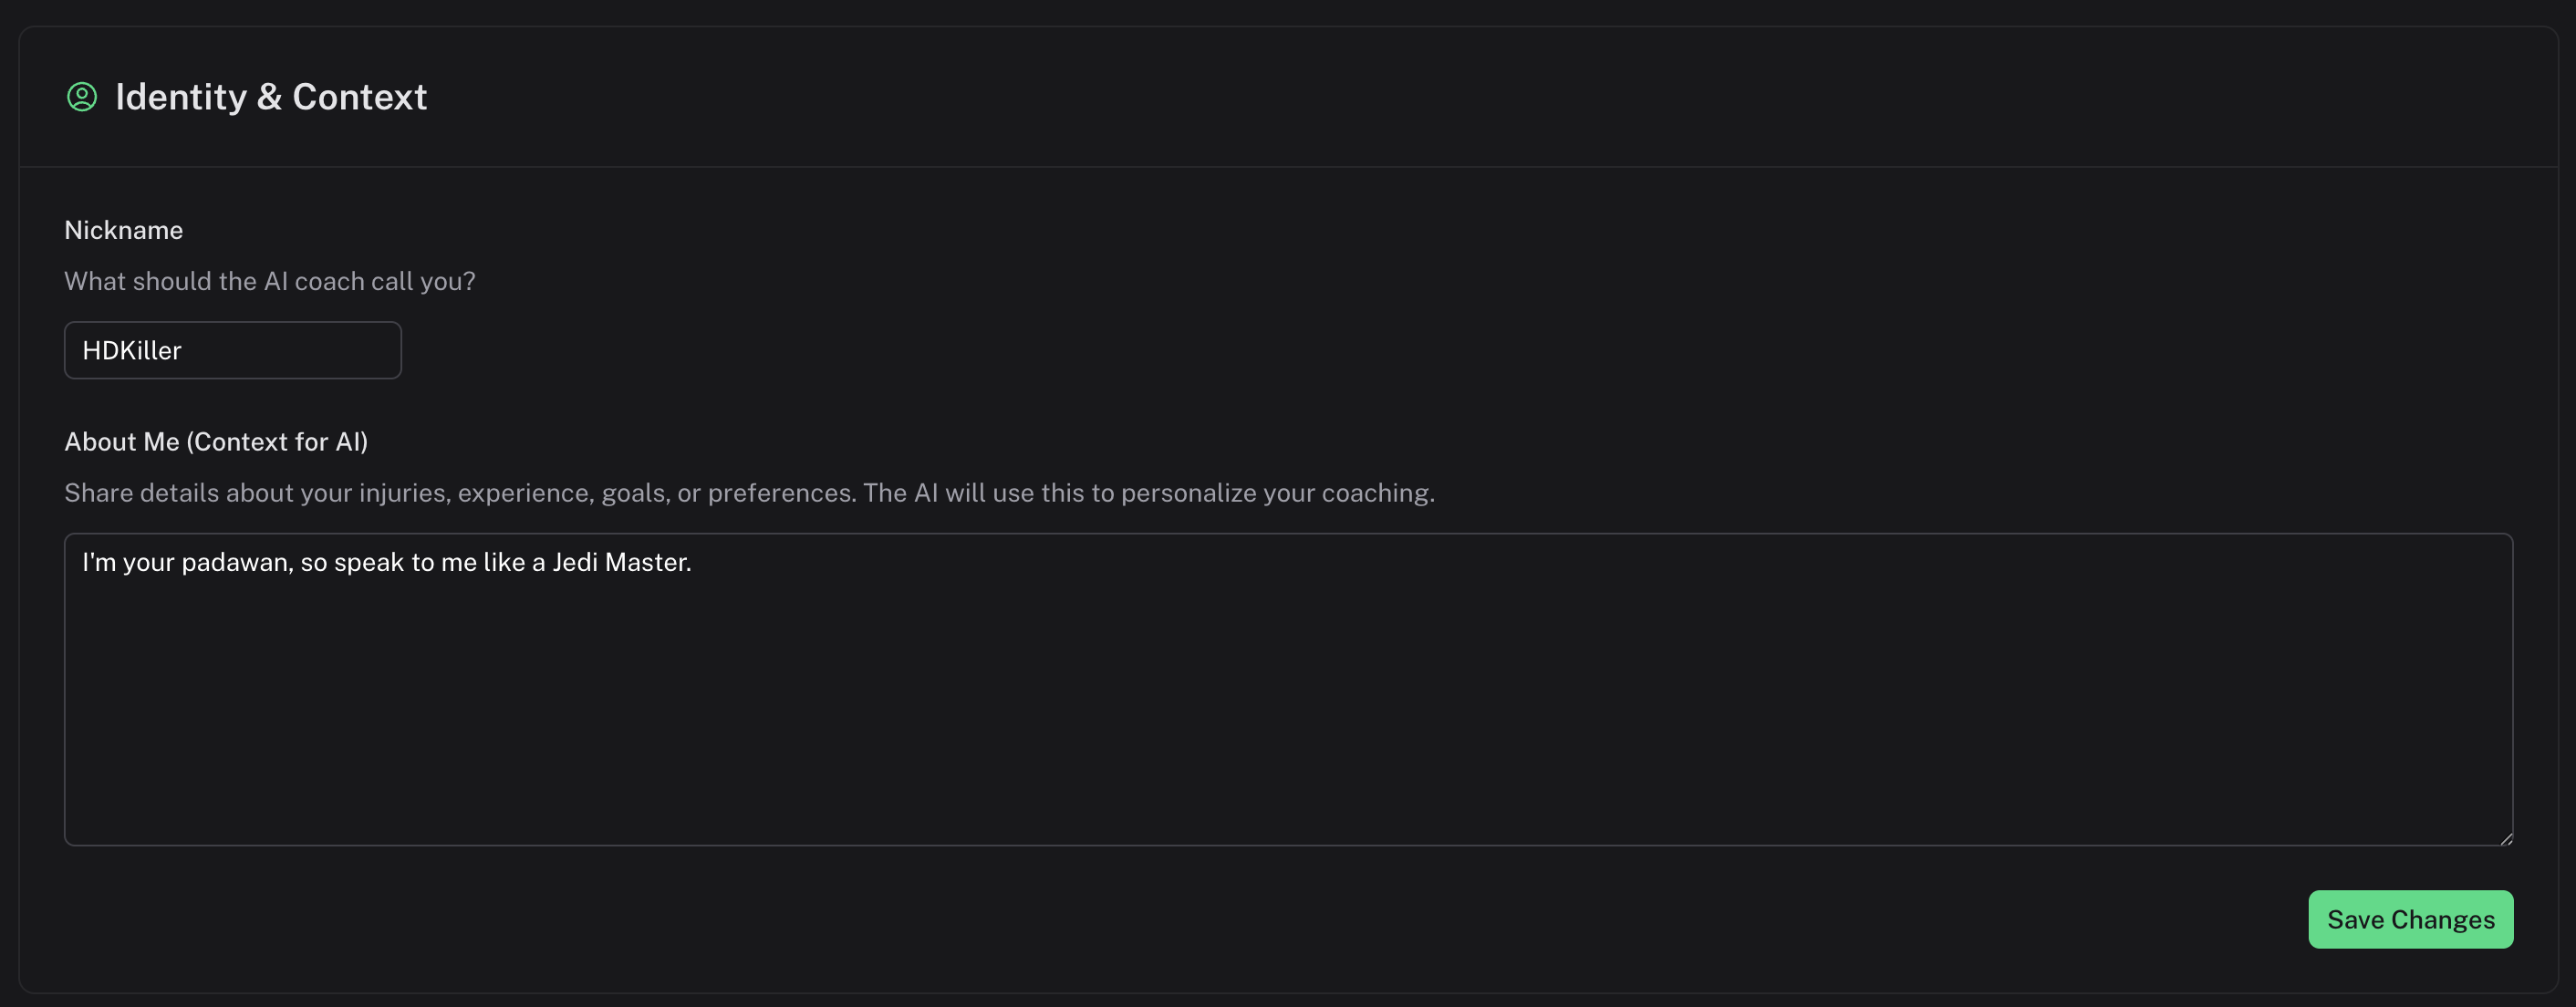The width and height of the screenshot is (2576, 1007).
Task: Click the word goals in helper text
Action: click(x=633, y=493)
